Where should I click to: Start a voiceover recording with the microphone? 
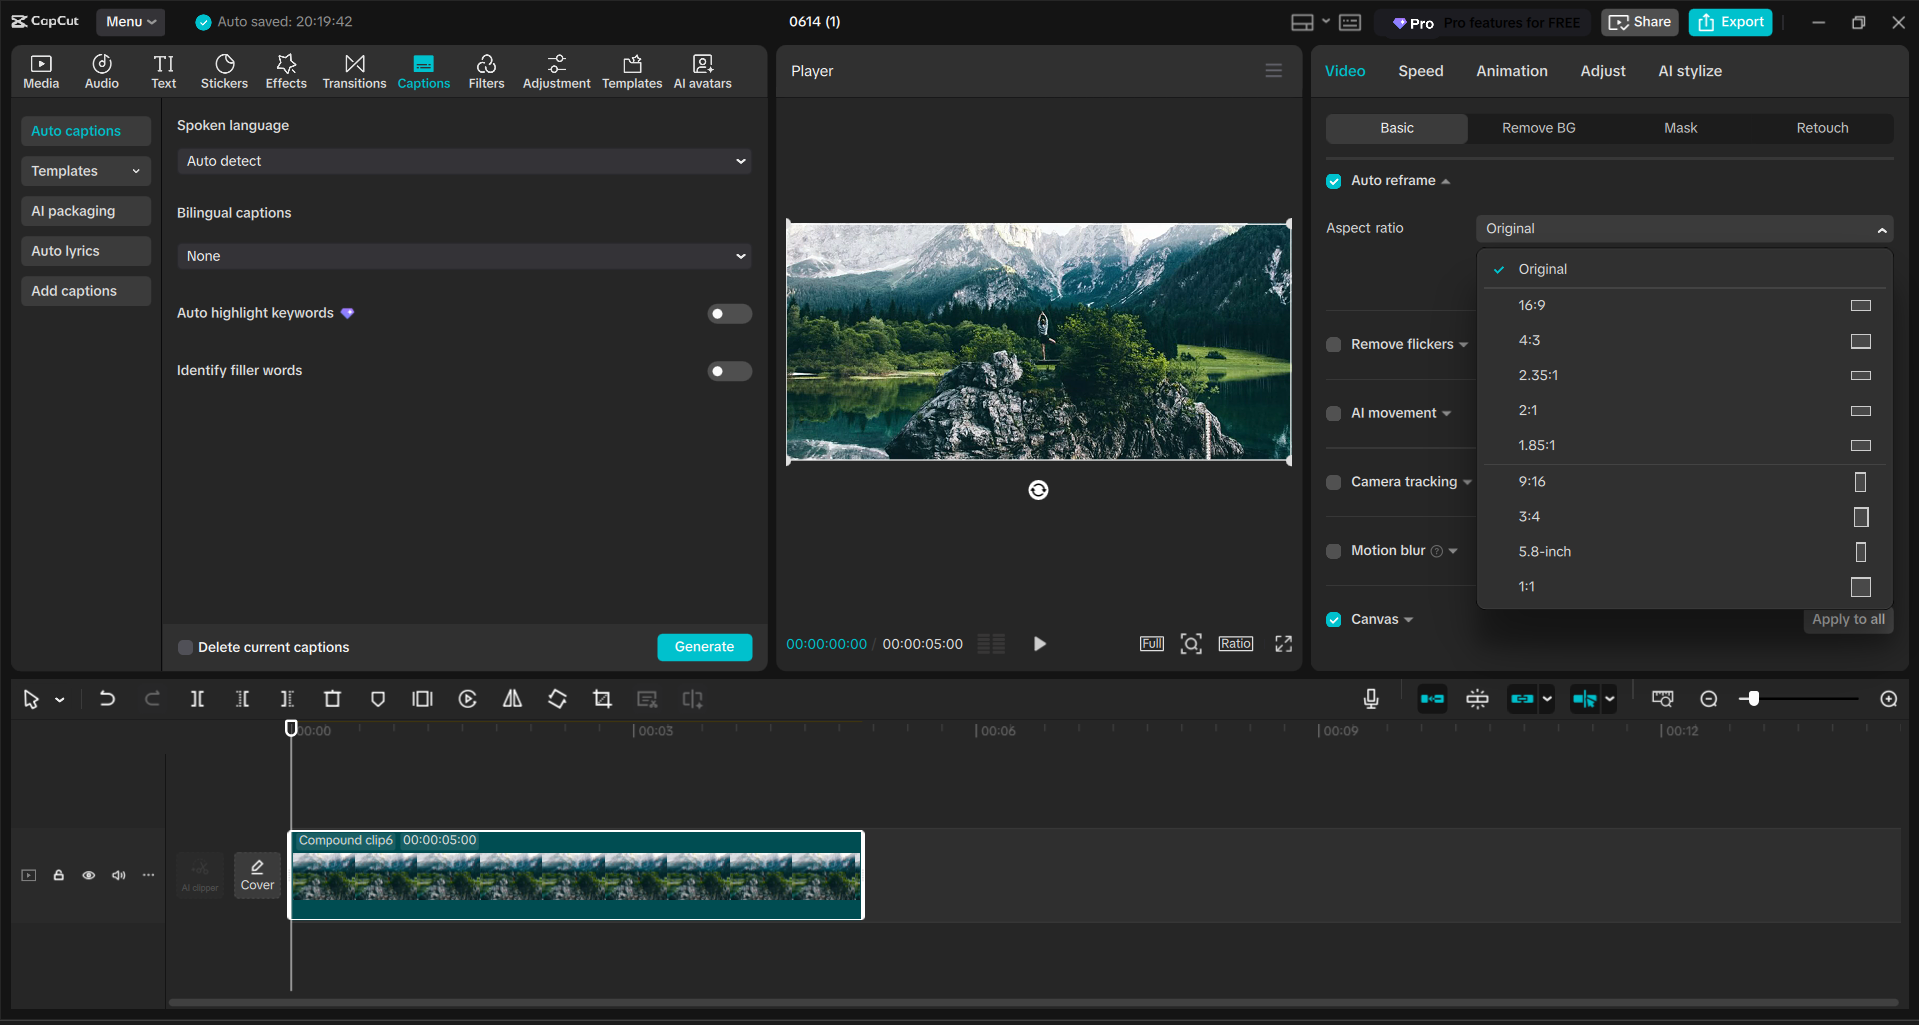pyautogui.click(x=1370, y=699)
